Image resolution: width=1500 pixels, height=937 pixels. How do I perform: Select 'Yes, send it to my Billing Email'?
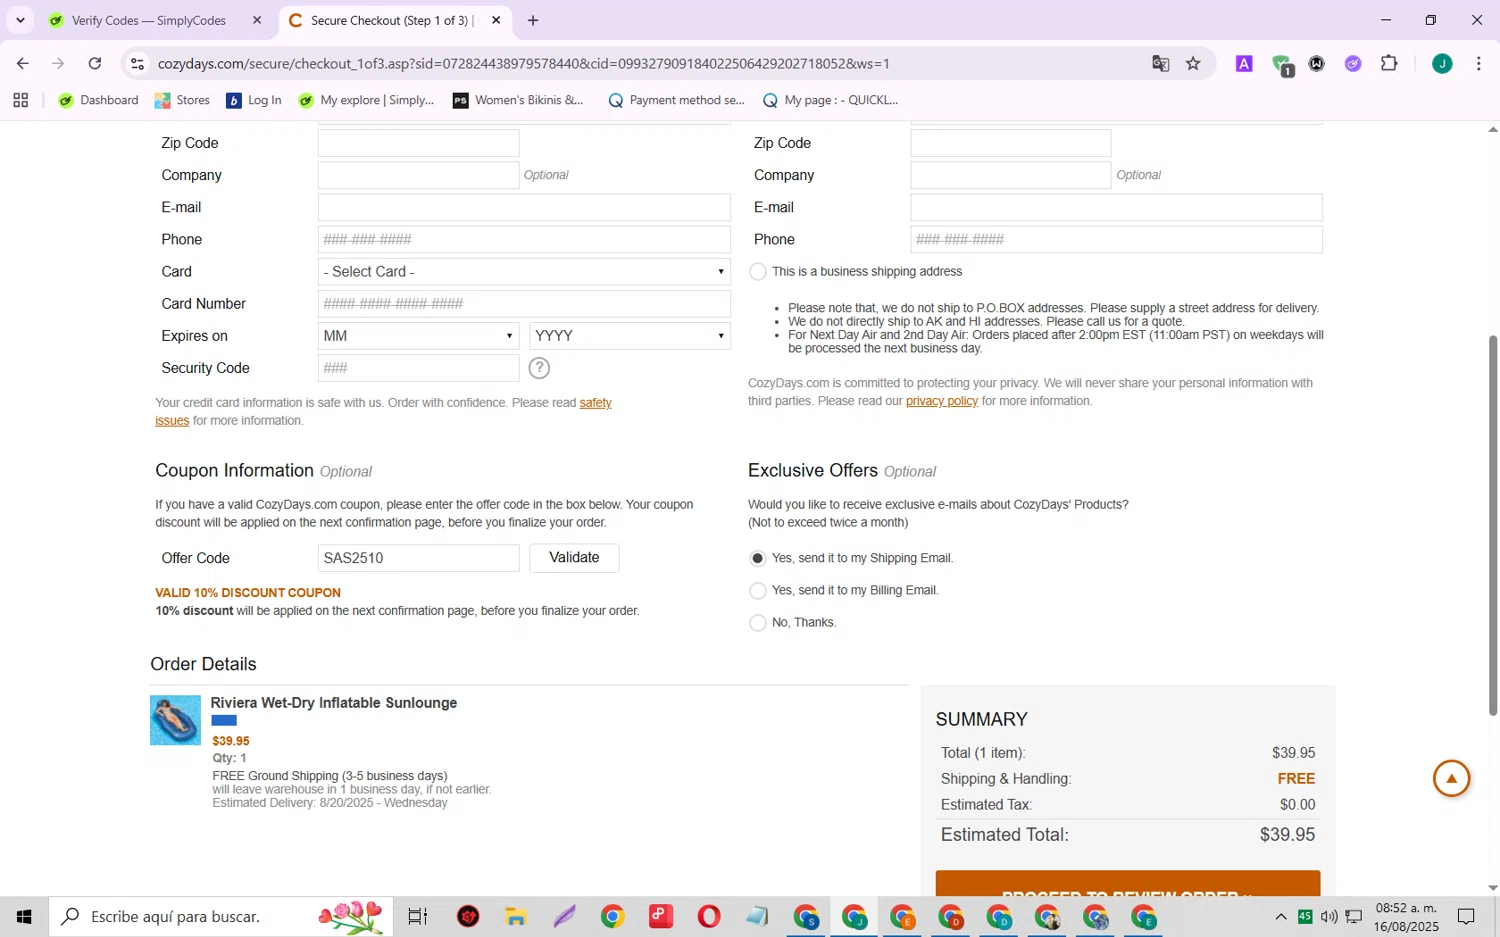[758, 591]
